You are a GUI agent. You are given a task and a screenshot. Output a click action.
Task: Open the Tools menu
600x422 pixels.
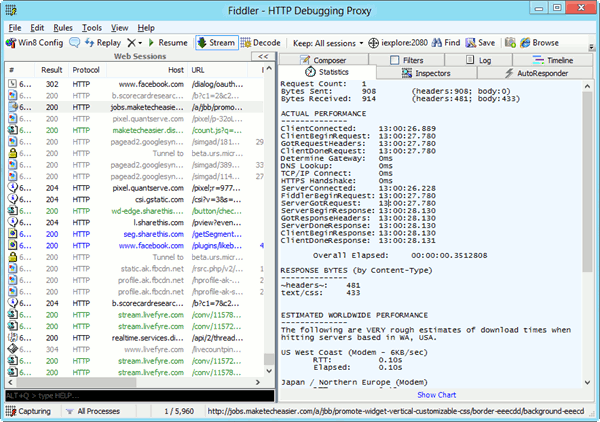coord(92,28)
